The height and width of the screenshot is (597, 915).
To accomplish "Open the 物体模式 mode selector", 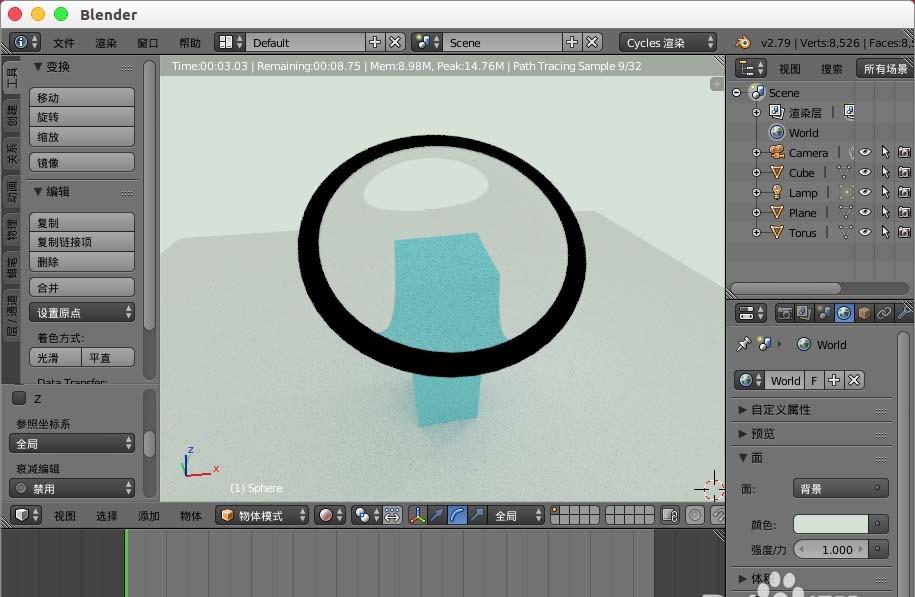I will coord(262,515).
